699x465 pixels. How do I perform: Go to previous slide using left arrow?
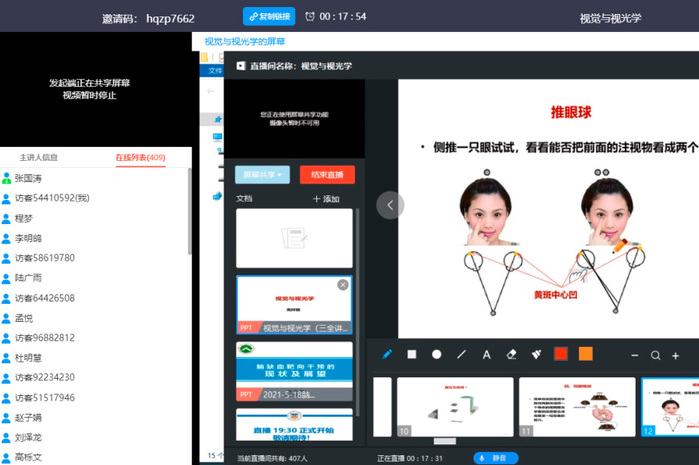coord(389,205)
